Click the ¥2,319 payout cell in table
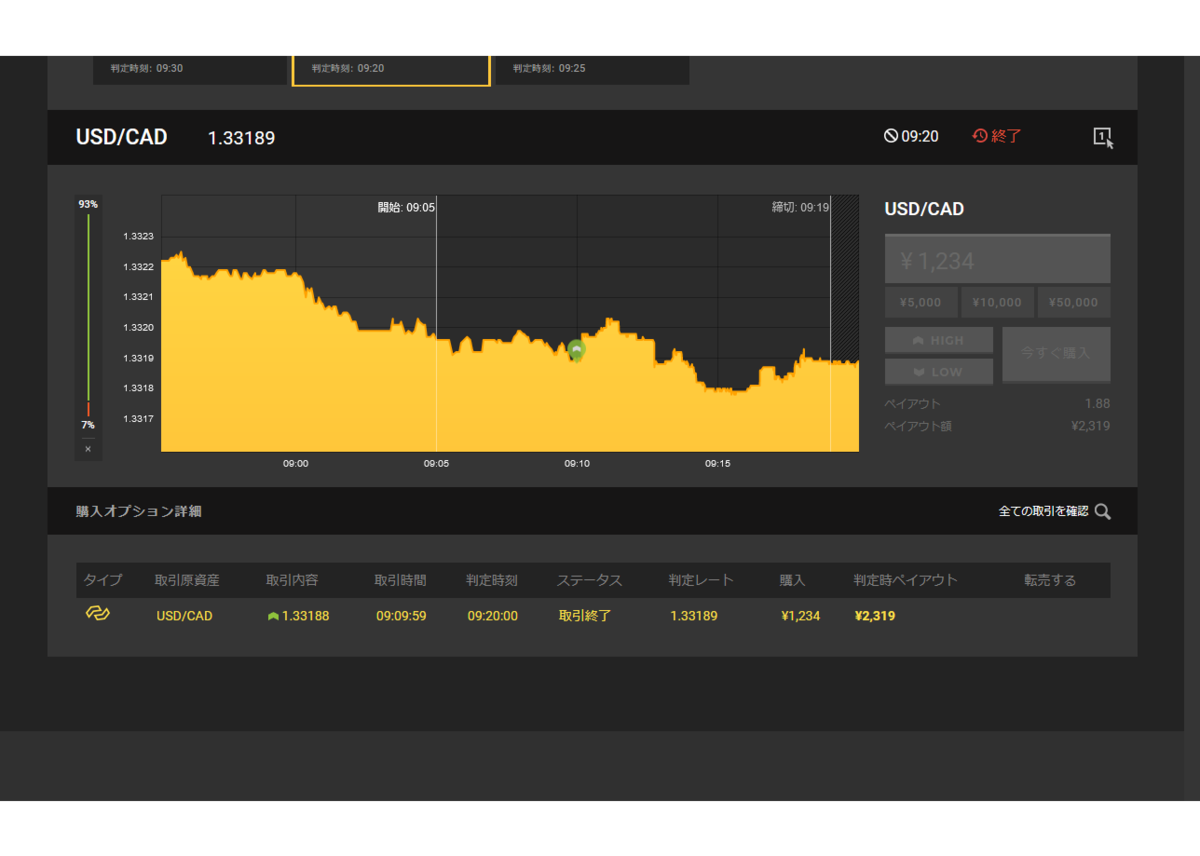This screenshot has height=856, width=1200. click(875, 616)
